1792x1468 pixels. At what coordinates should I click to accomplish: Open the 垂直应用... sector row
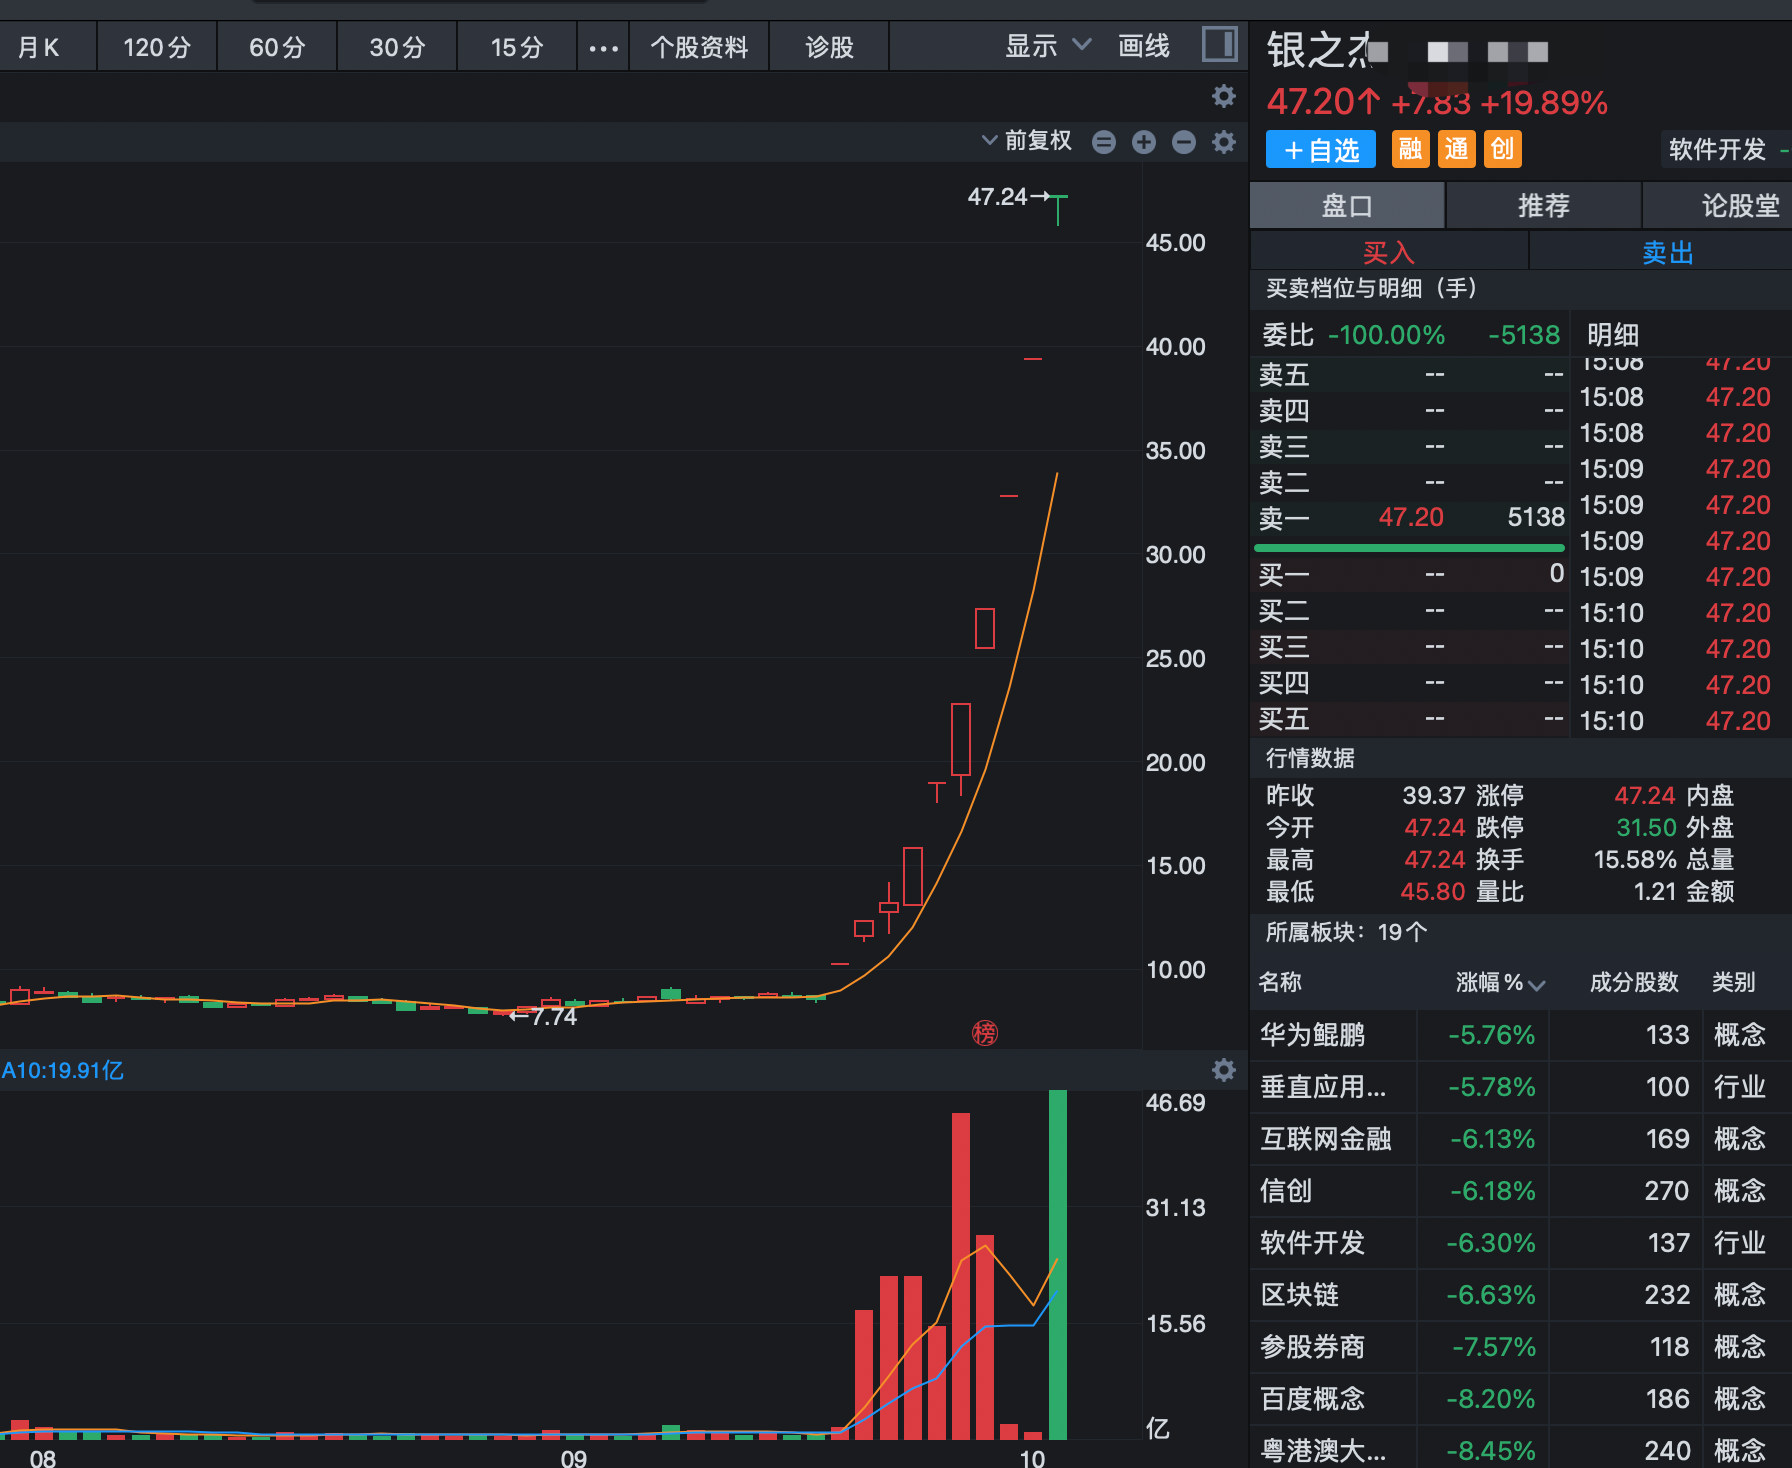pyautogui.click(x=1520, y=1086)
